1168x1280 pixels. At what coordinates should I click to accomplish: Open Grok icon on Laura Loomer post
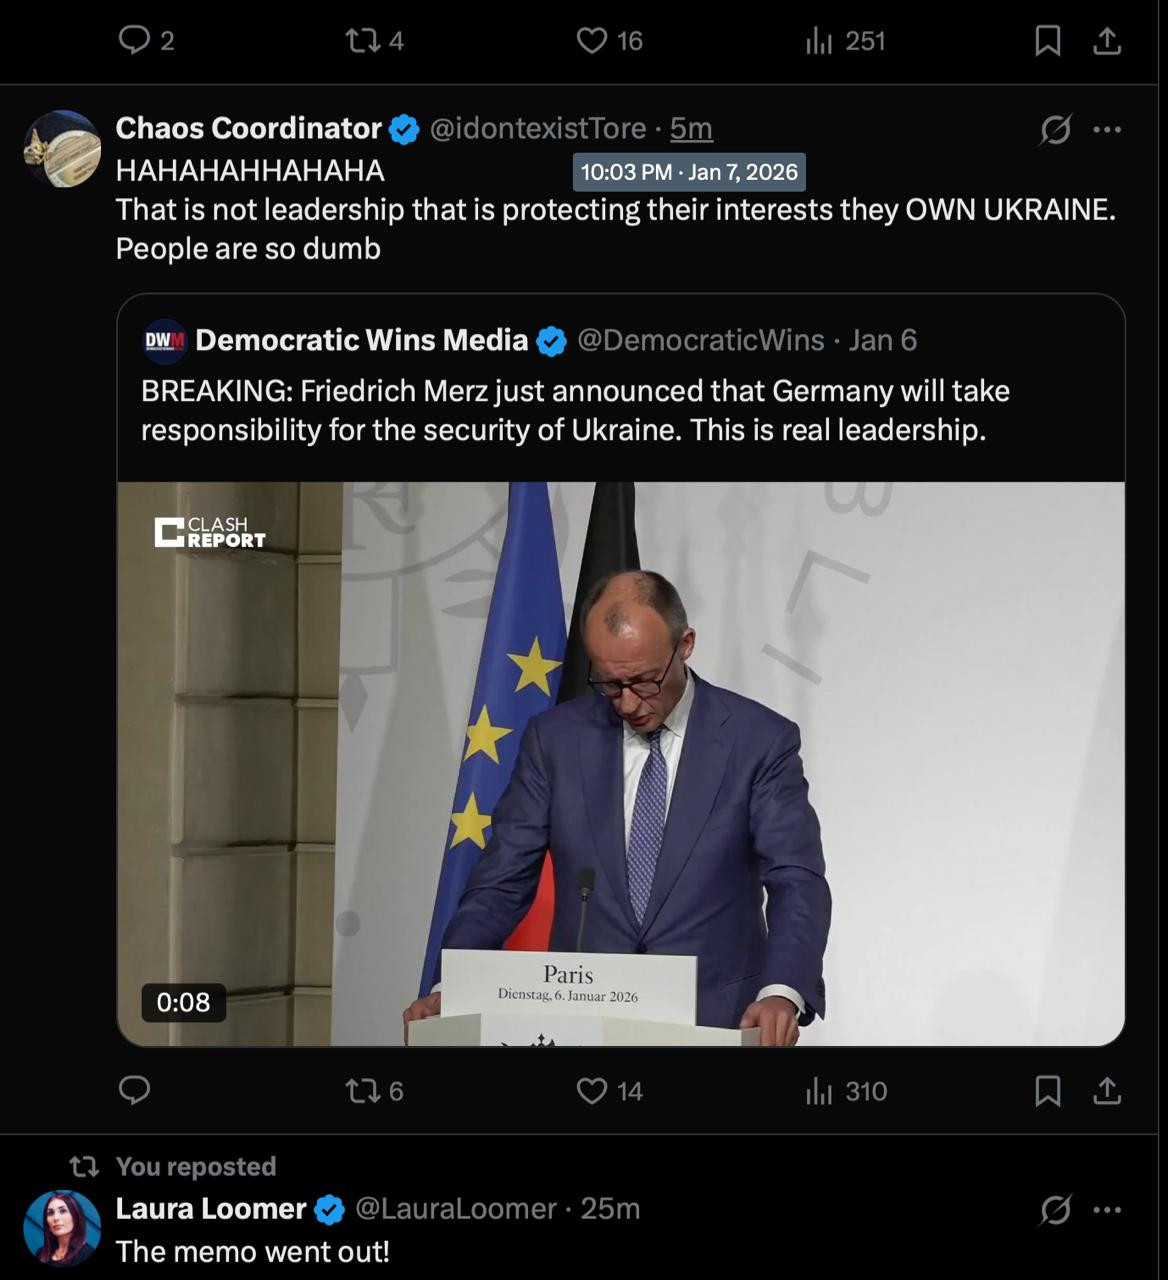point(1055,1210)
